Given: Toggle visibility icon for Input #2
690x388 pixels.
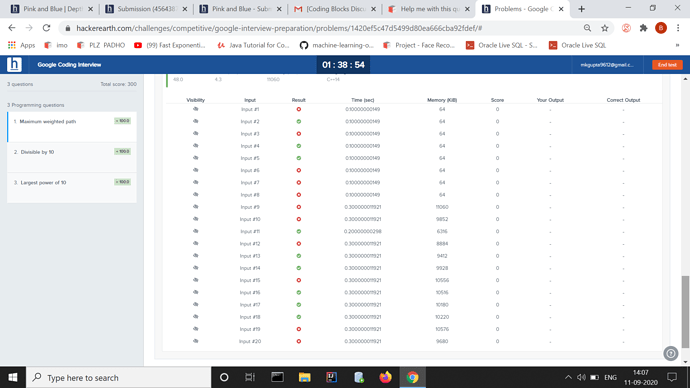Looking at the screenshot, I should (x=195, y=121).
